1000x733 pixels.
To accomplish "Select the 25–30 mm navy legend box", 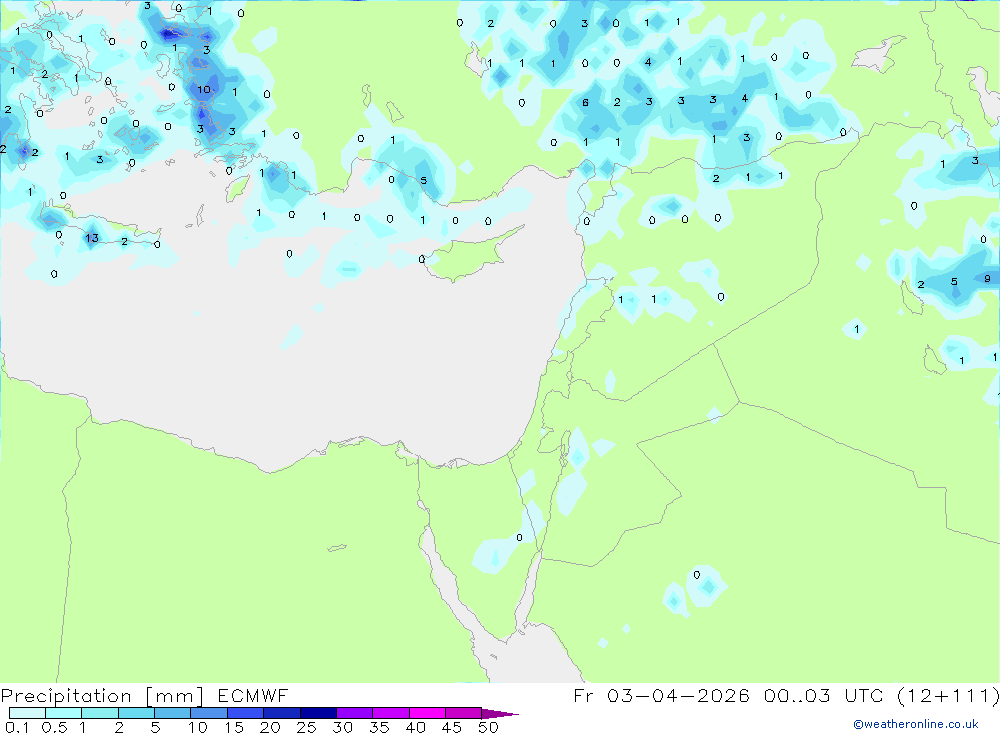I will [x=318, y=713].
